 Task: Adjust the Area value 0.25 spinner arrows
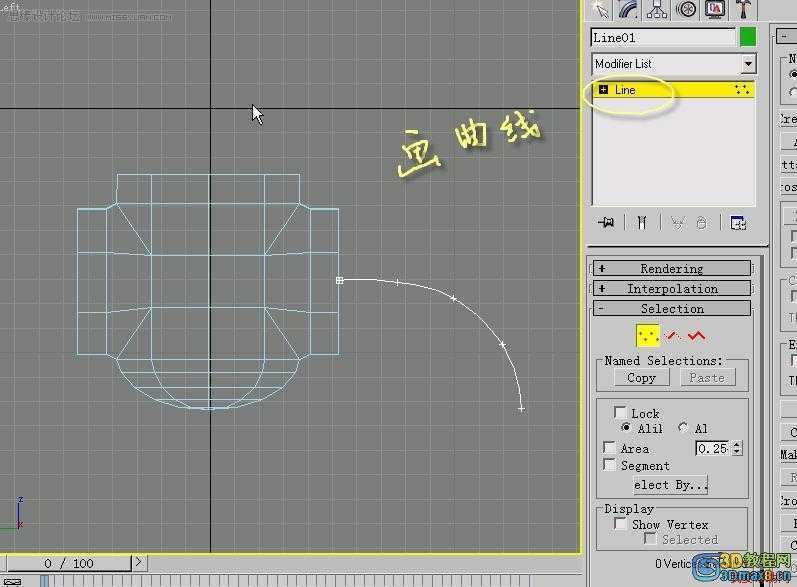[737, 448]
